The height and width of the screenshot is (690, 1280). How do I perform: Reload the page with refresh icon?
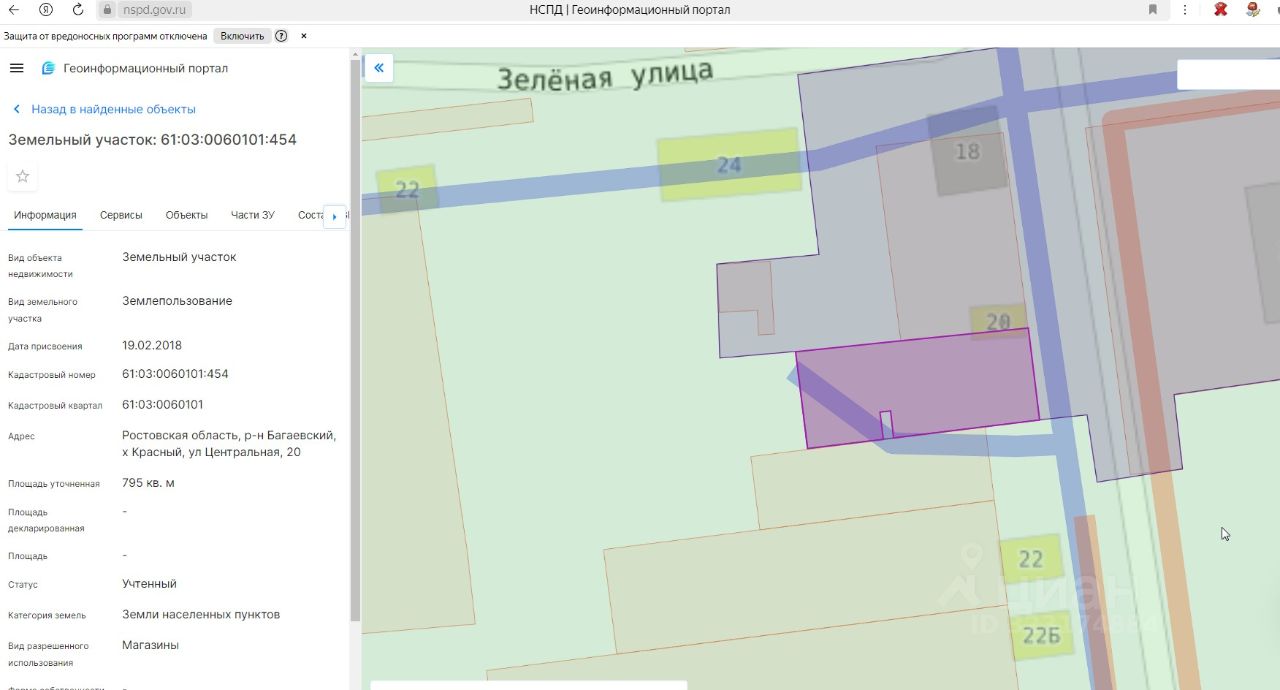coord(78,9)
